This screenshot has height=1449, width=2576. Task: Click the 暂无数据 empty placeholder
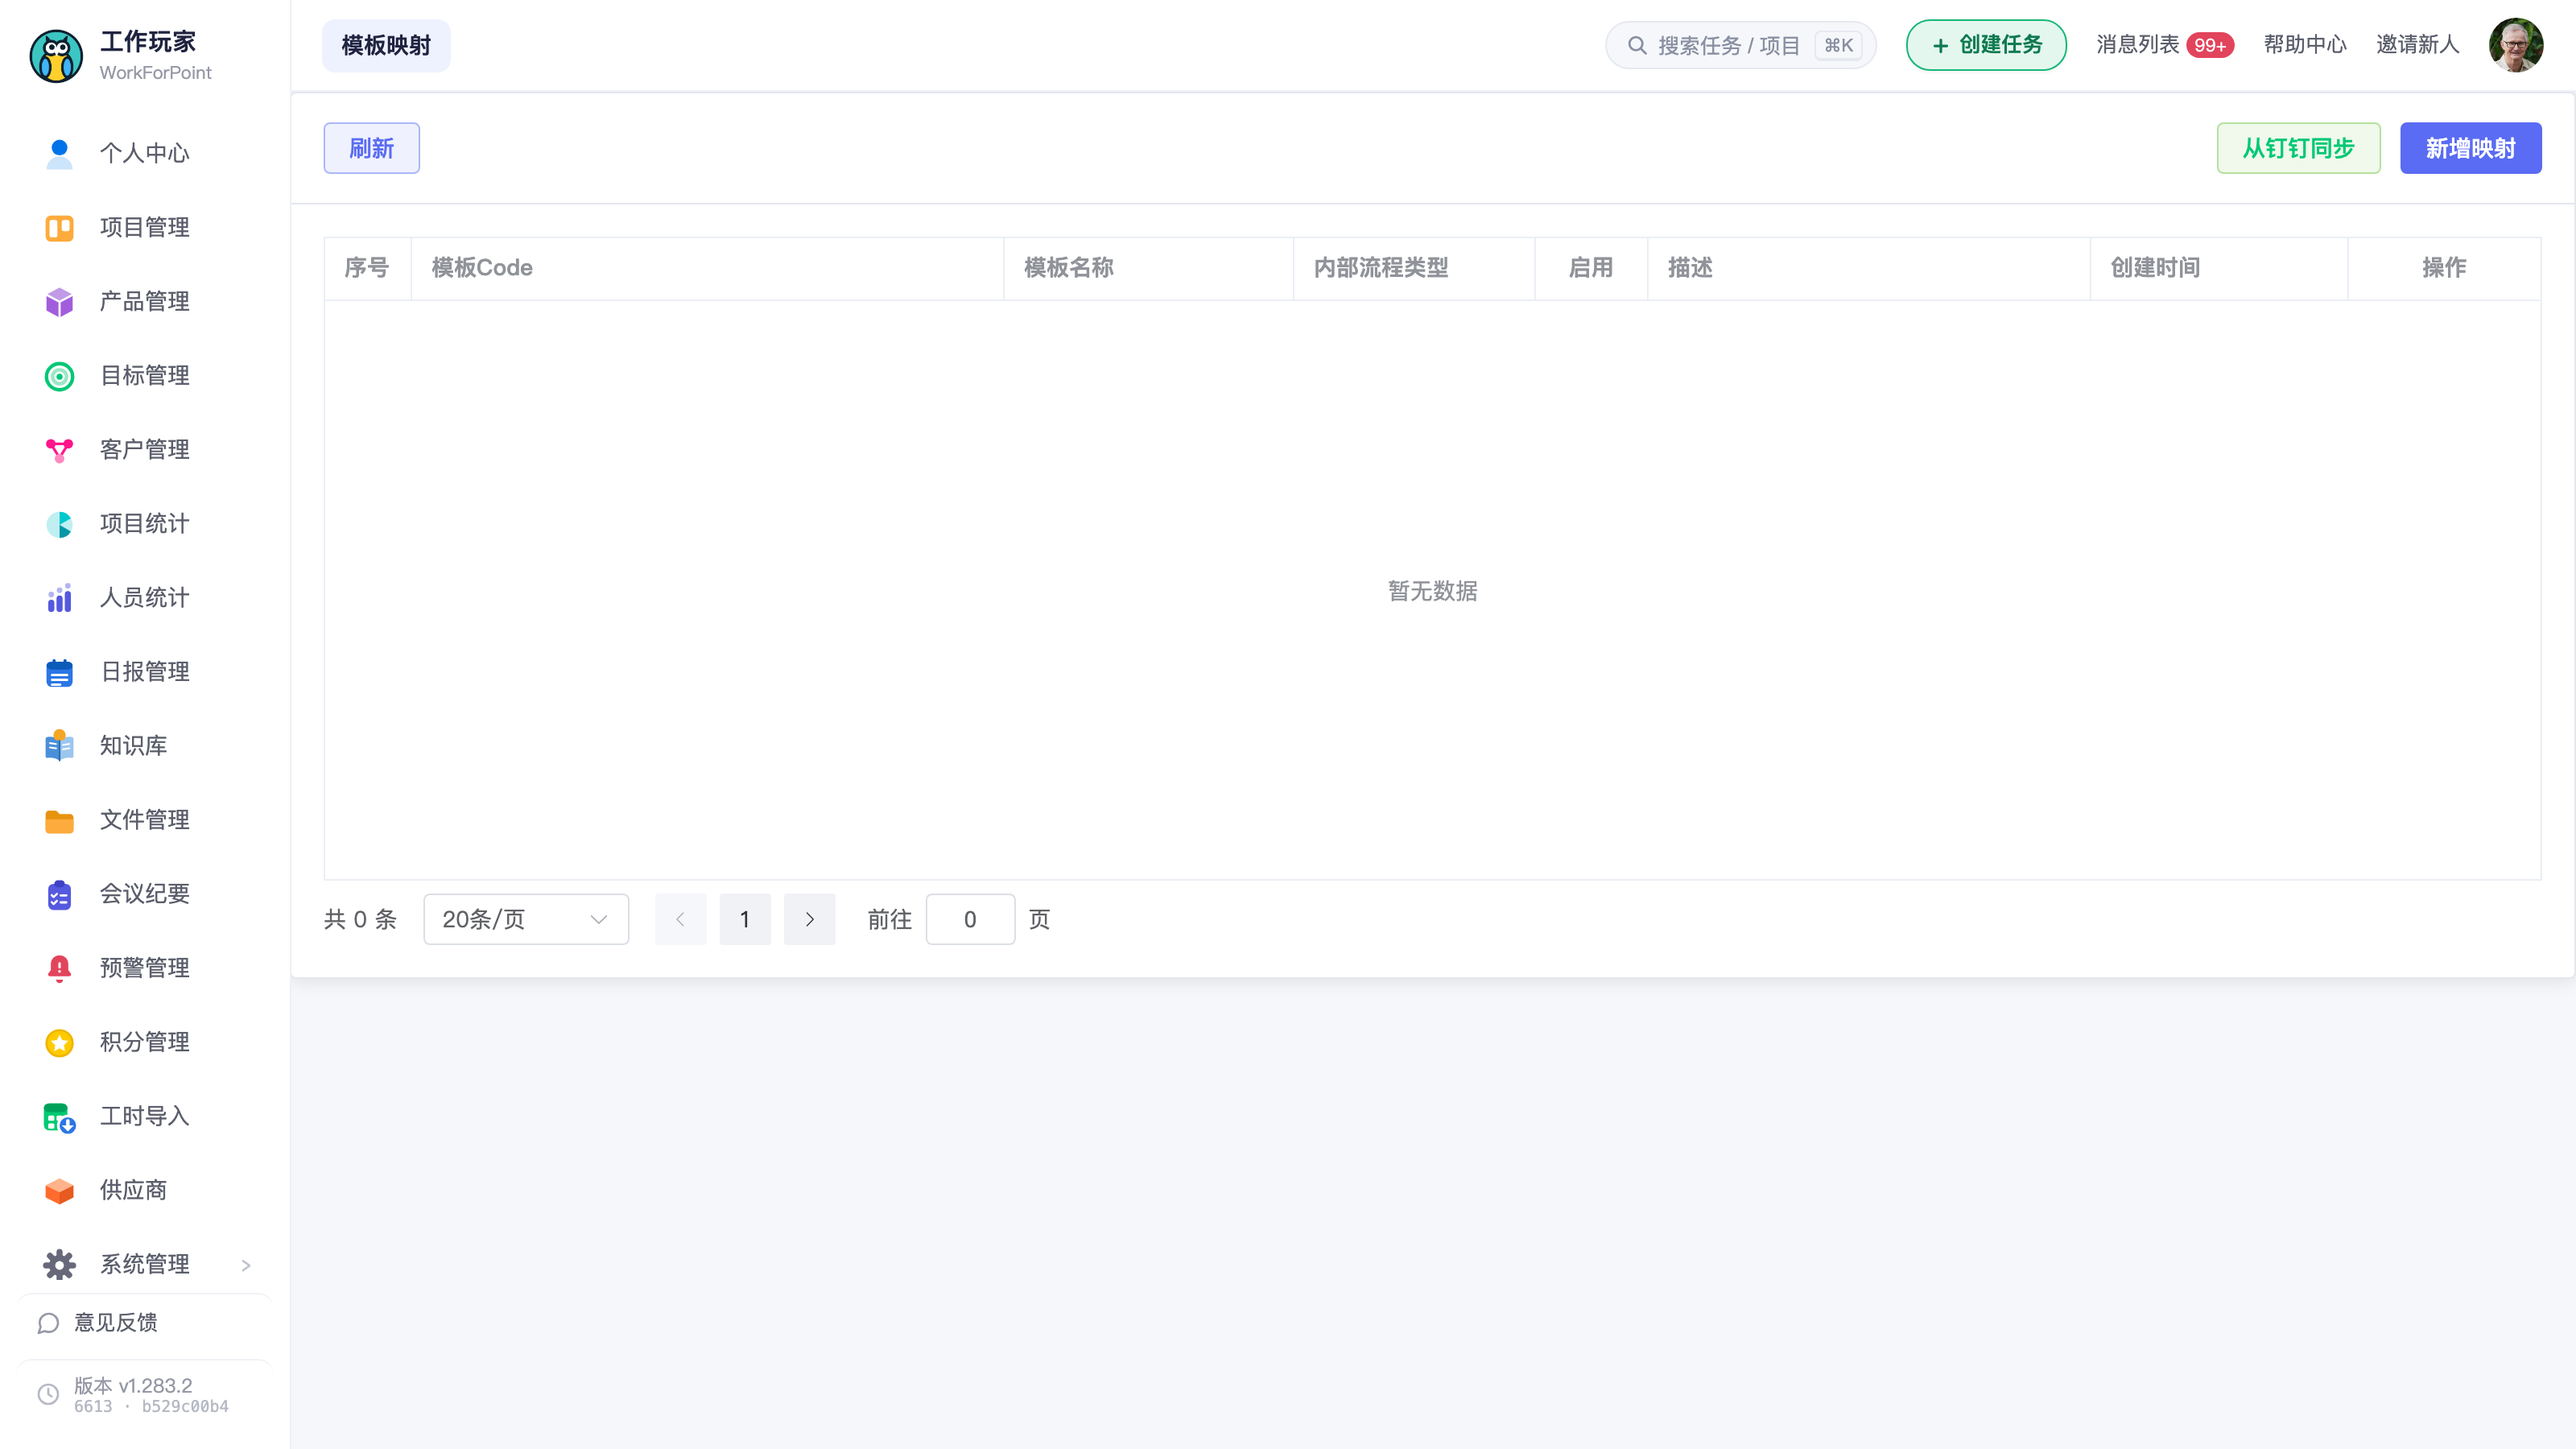tap(1432, 591)
